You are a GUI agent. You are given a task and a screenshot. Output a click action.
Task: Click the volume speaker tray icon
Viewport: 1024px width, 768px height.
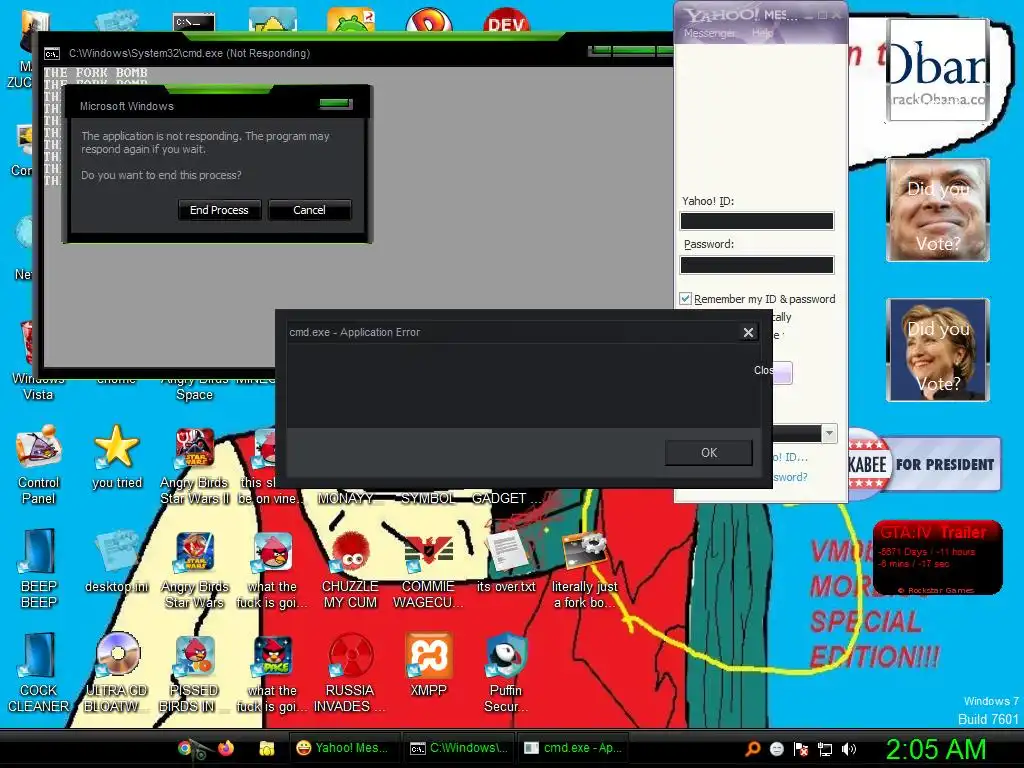pos(849,748)
